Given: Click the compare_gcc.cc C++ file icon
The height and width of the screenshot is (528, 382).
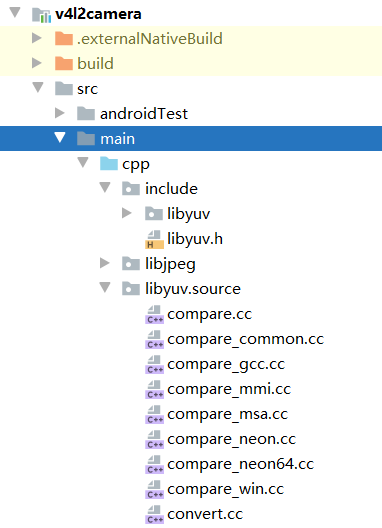Looking at the screenshot, I should 154,364.
